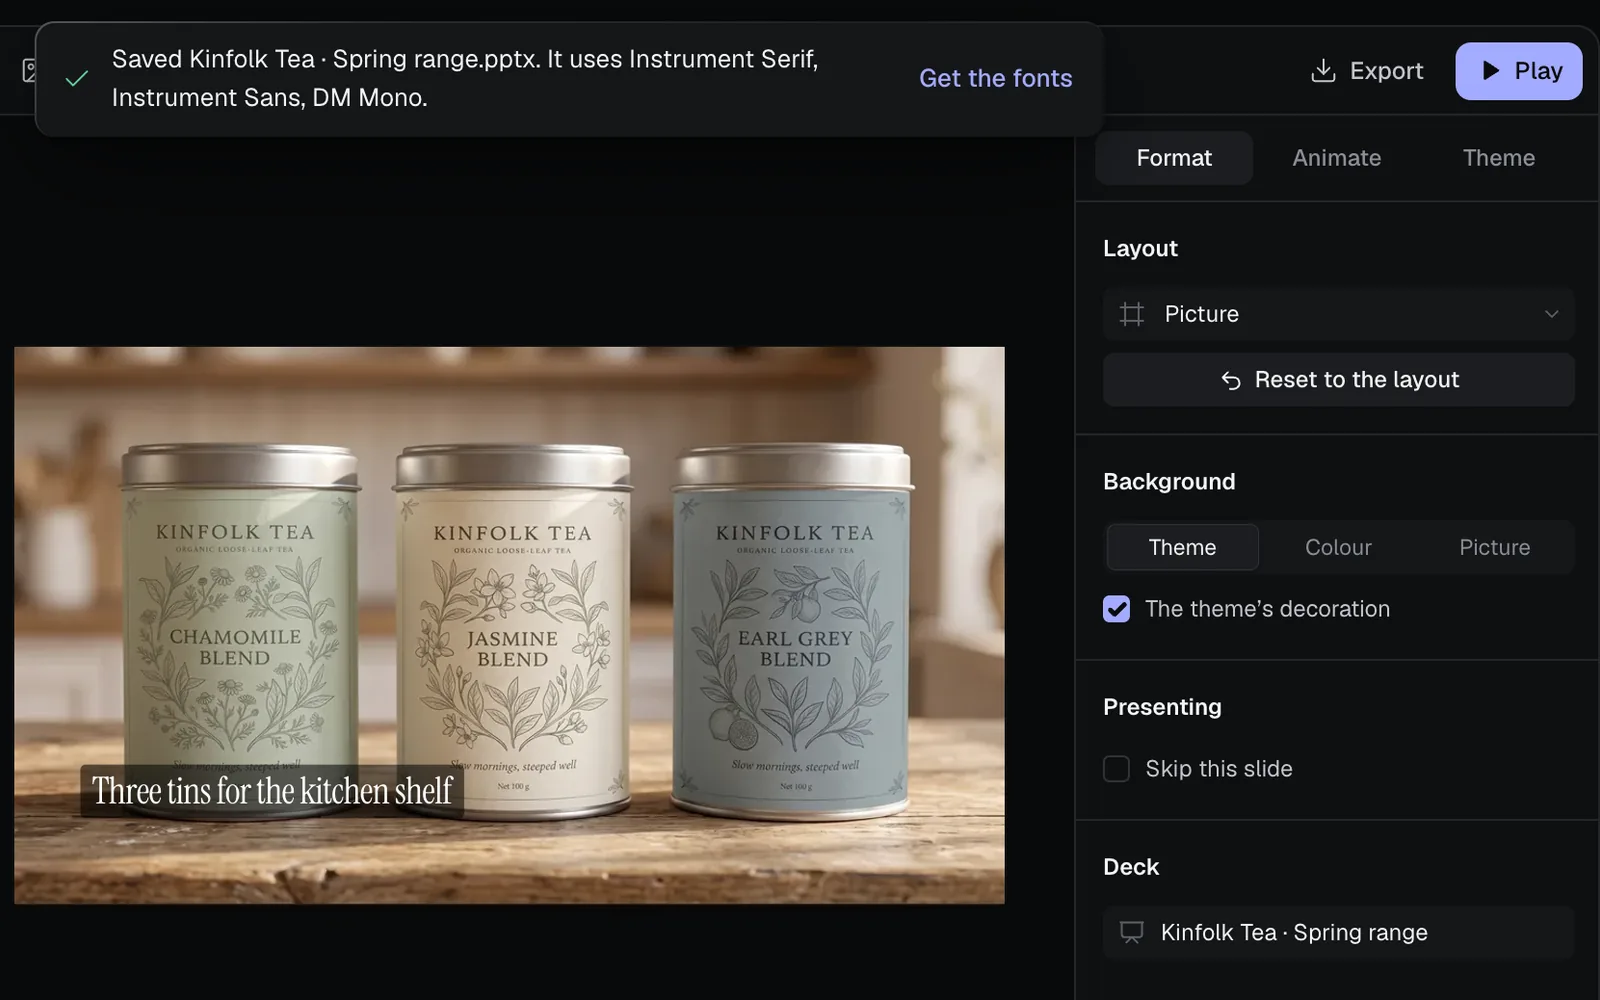Click the Get the fonts link
Image resolution: width=1600 pixels, height=1000 pixels.
pyautogui.click(x=995, y=78)
